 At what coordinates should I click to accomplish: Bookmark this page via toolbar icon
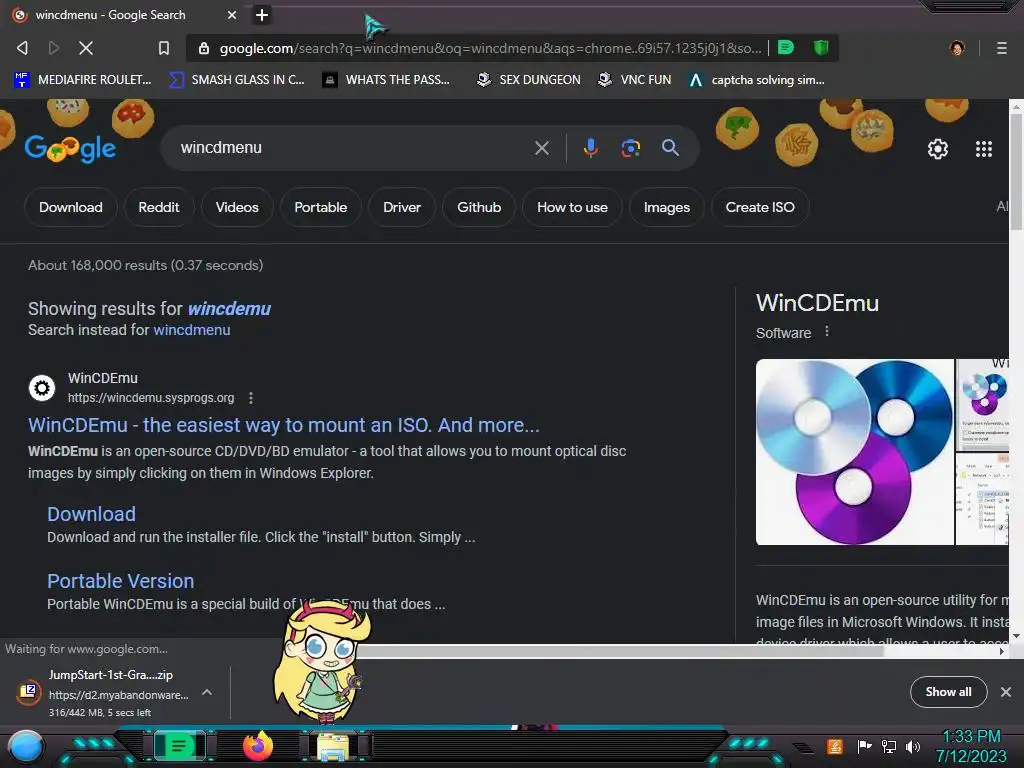pyautogui.click(x=164, y=48)
